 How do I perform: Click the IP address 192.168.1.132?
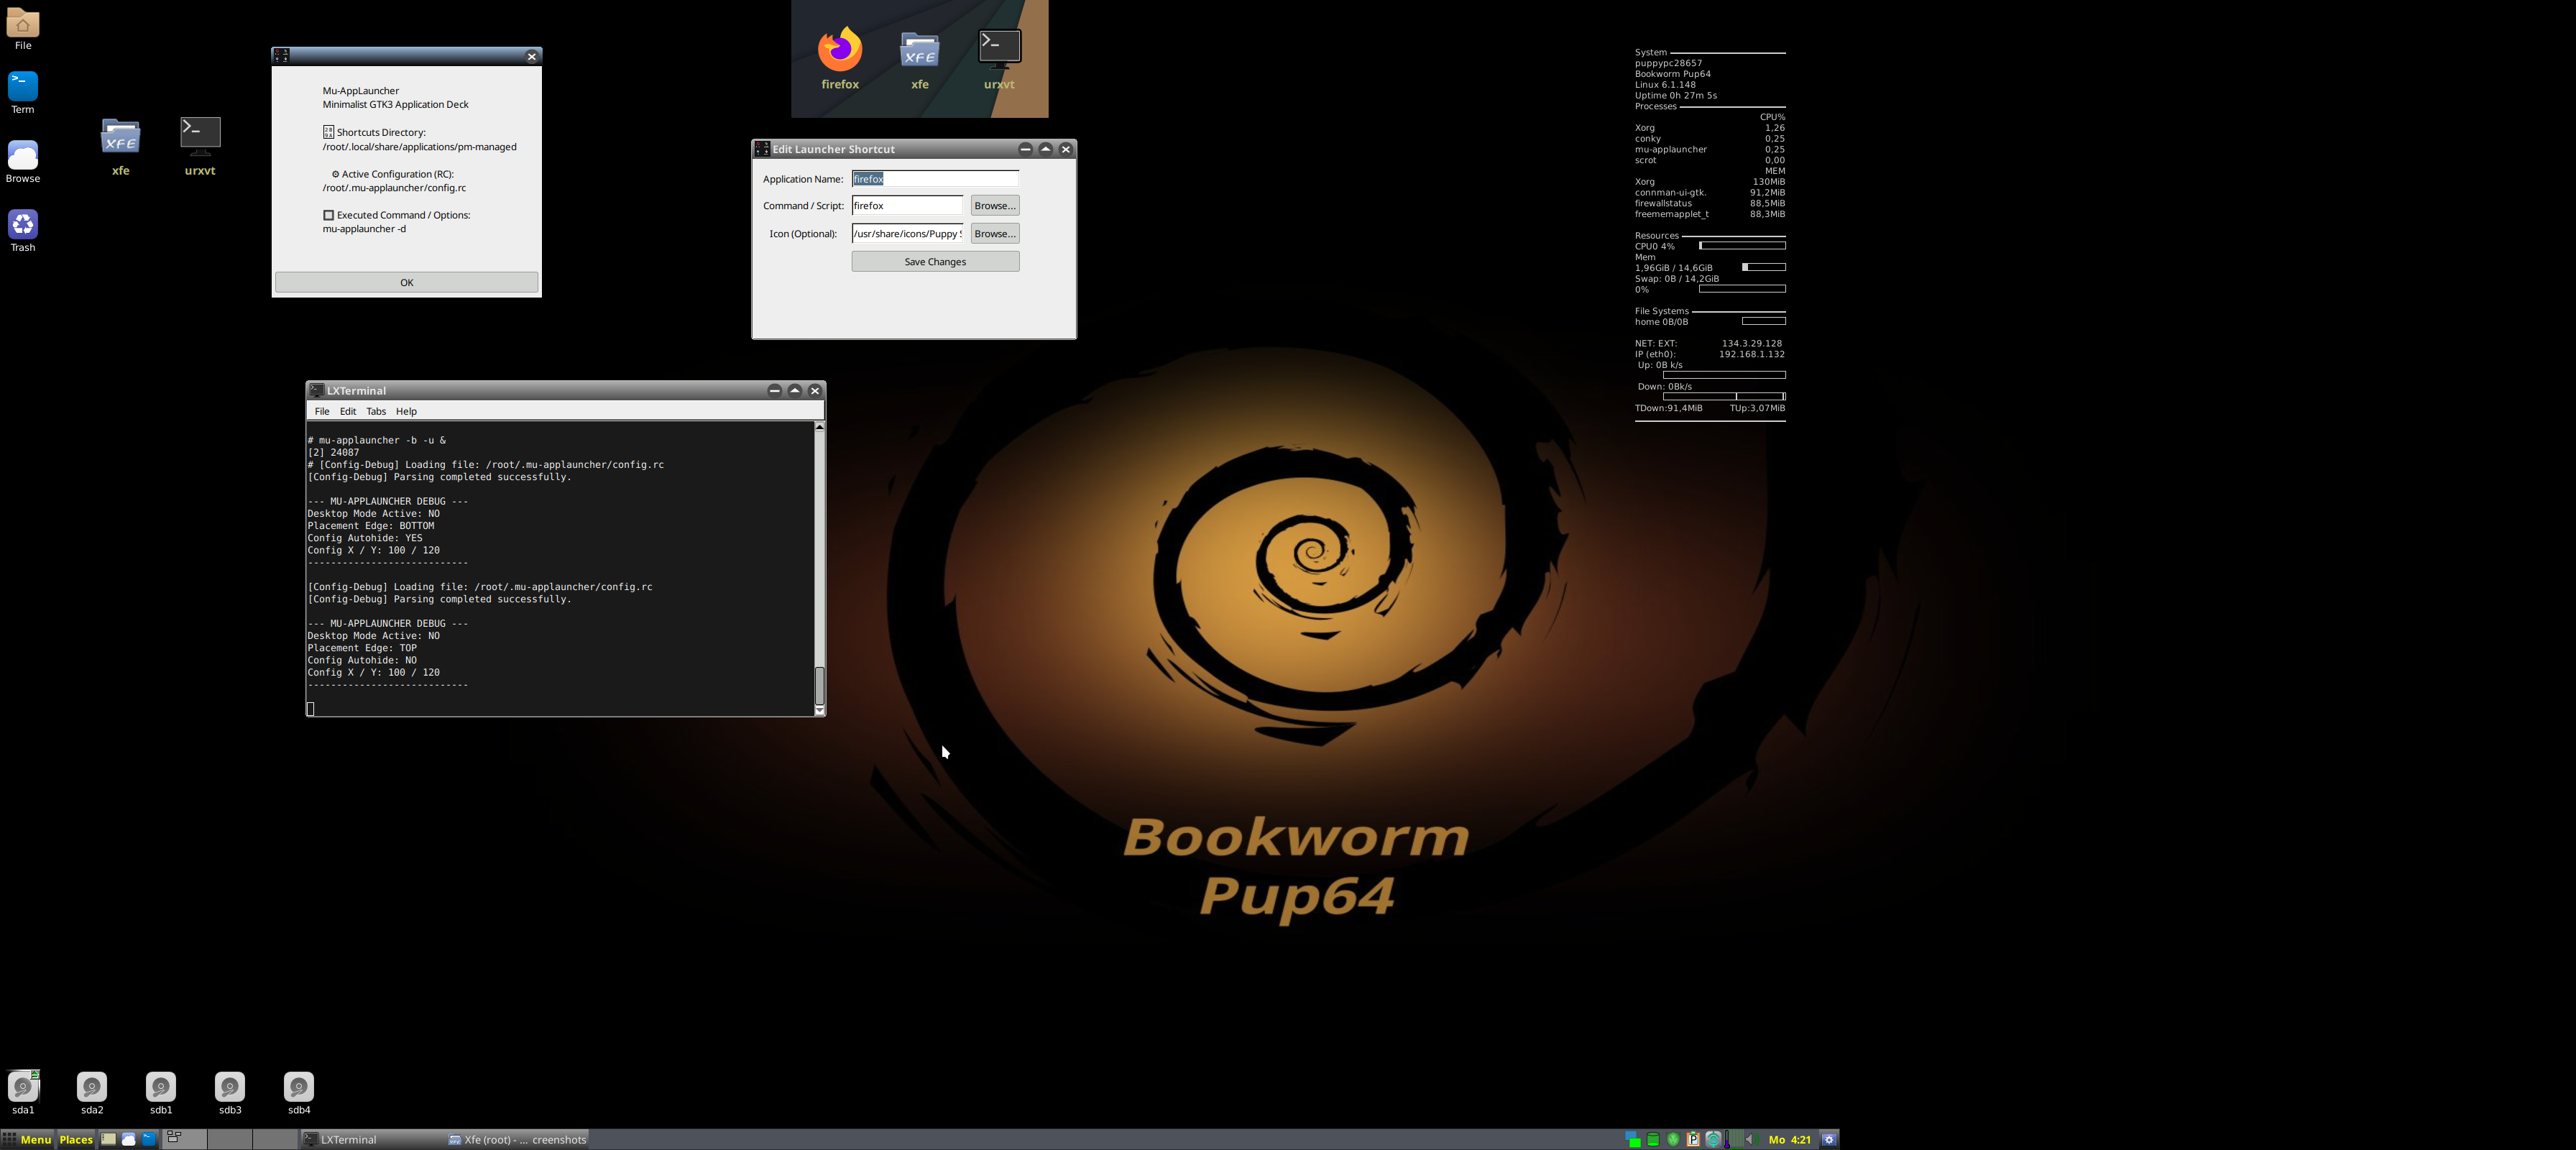click(1752, 354)
